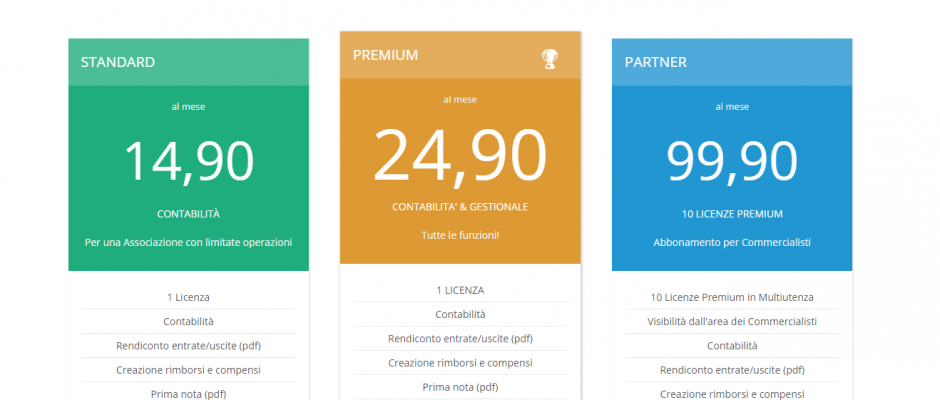Image resolution: width=940 pixels, height=400 pixels.
Task: Click "al mese" above the 24,90 price
Action: point(460,100)
